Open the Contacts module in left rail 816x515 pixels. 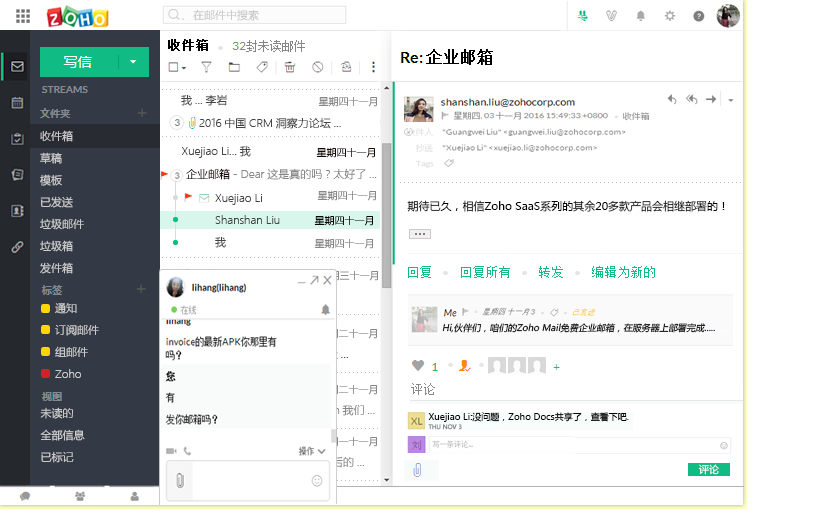[17, 211]
